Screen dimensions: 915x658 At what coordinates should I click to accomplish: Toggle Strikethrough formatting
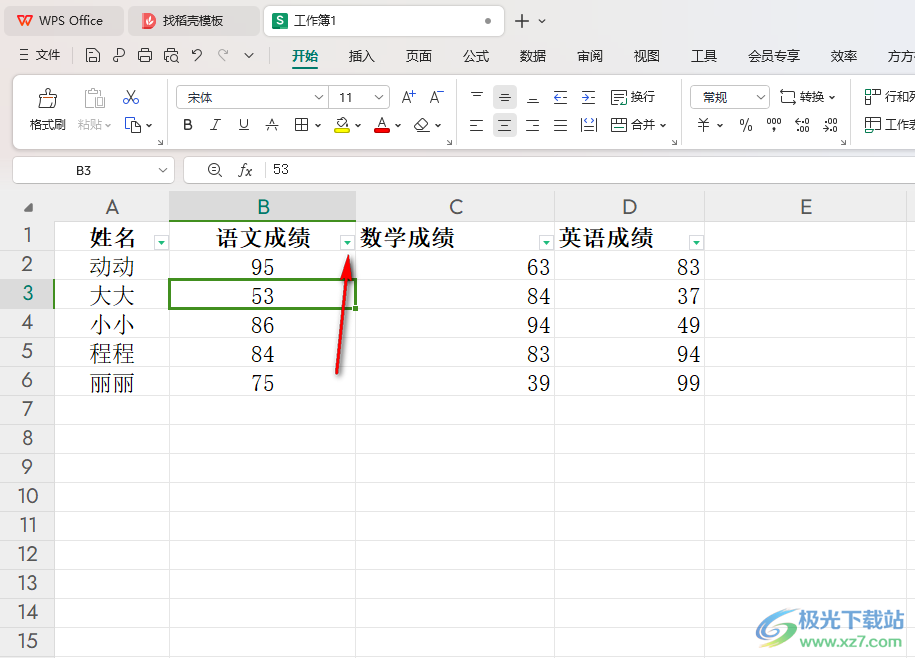click(271, 125)
